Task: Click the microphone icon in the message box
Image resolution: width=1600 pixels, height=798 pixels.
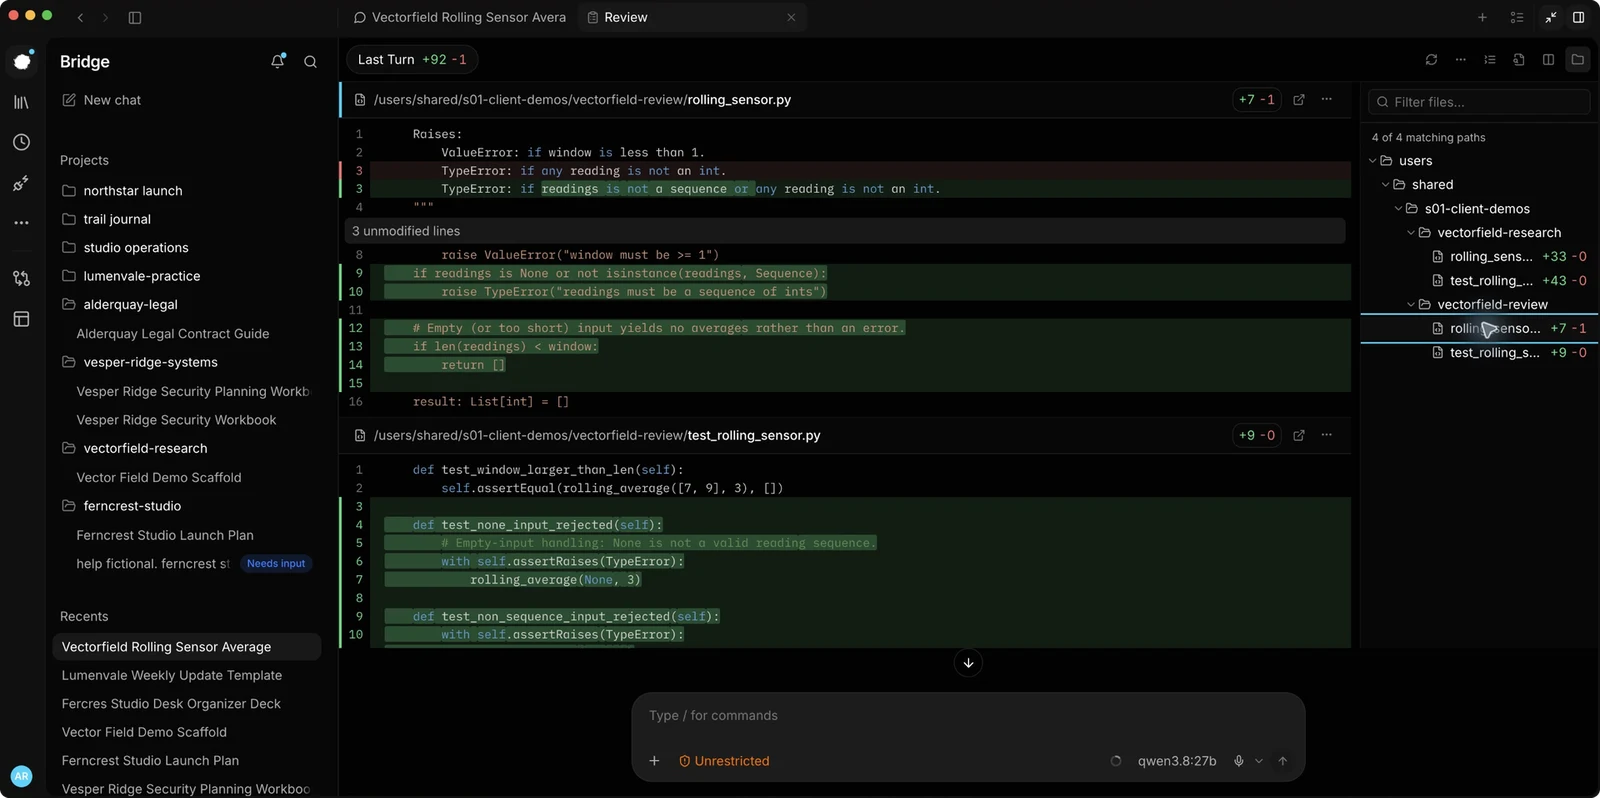Action: pyautogui.click(x=1238, y=761)
